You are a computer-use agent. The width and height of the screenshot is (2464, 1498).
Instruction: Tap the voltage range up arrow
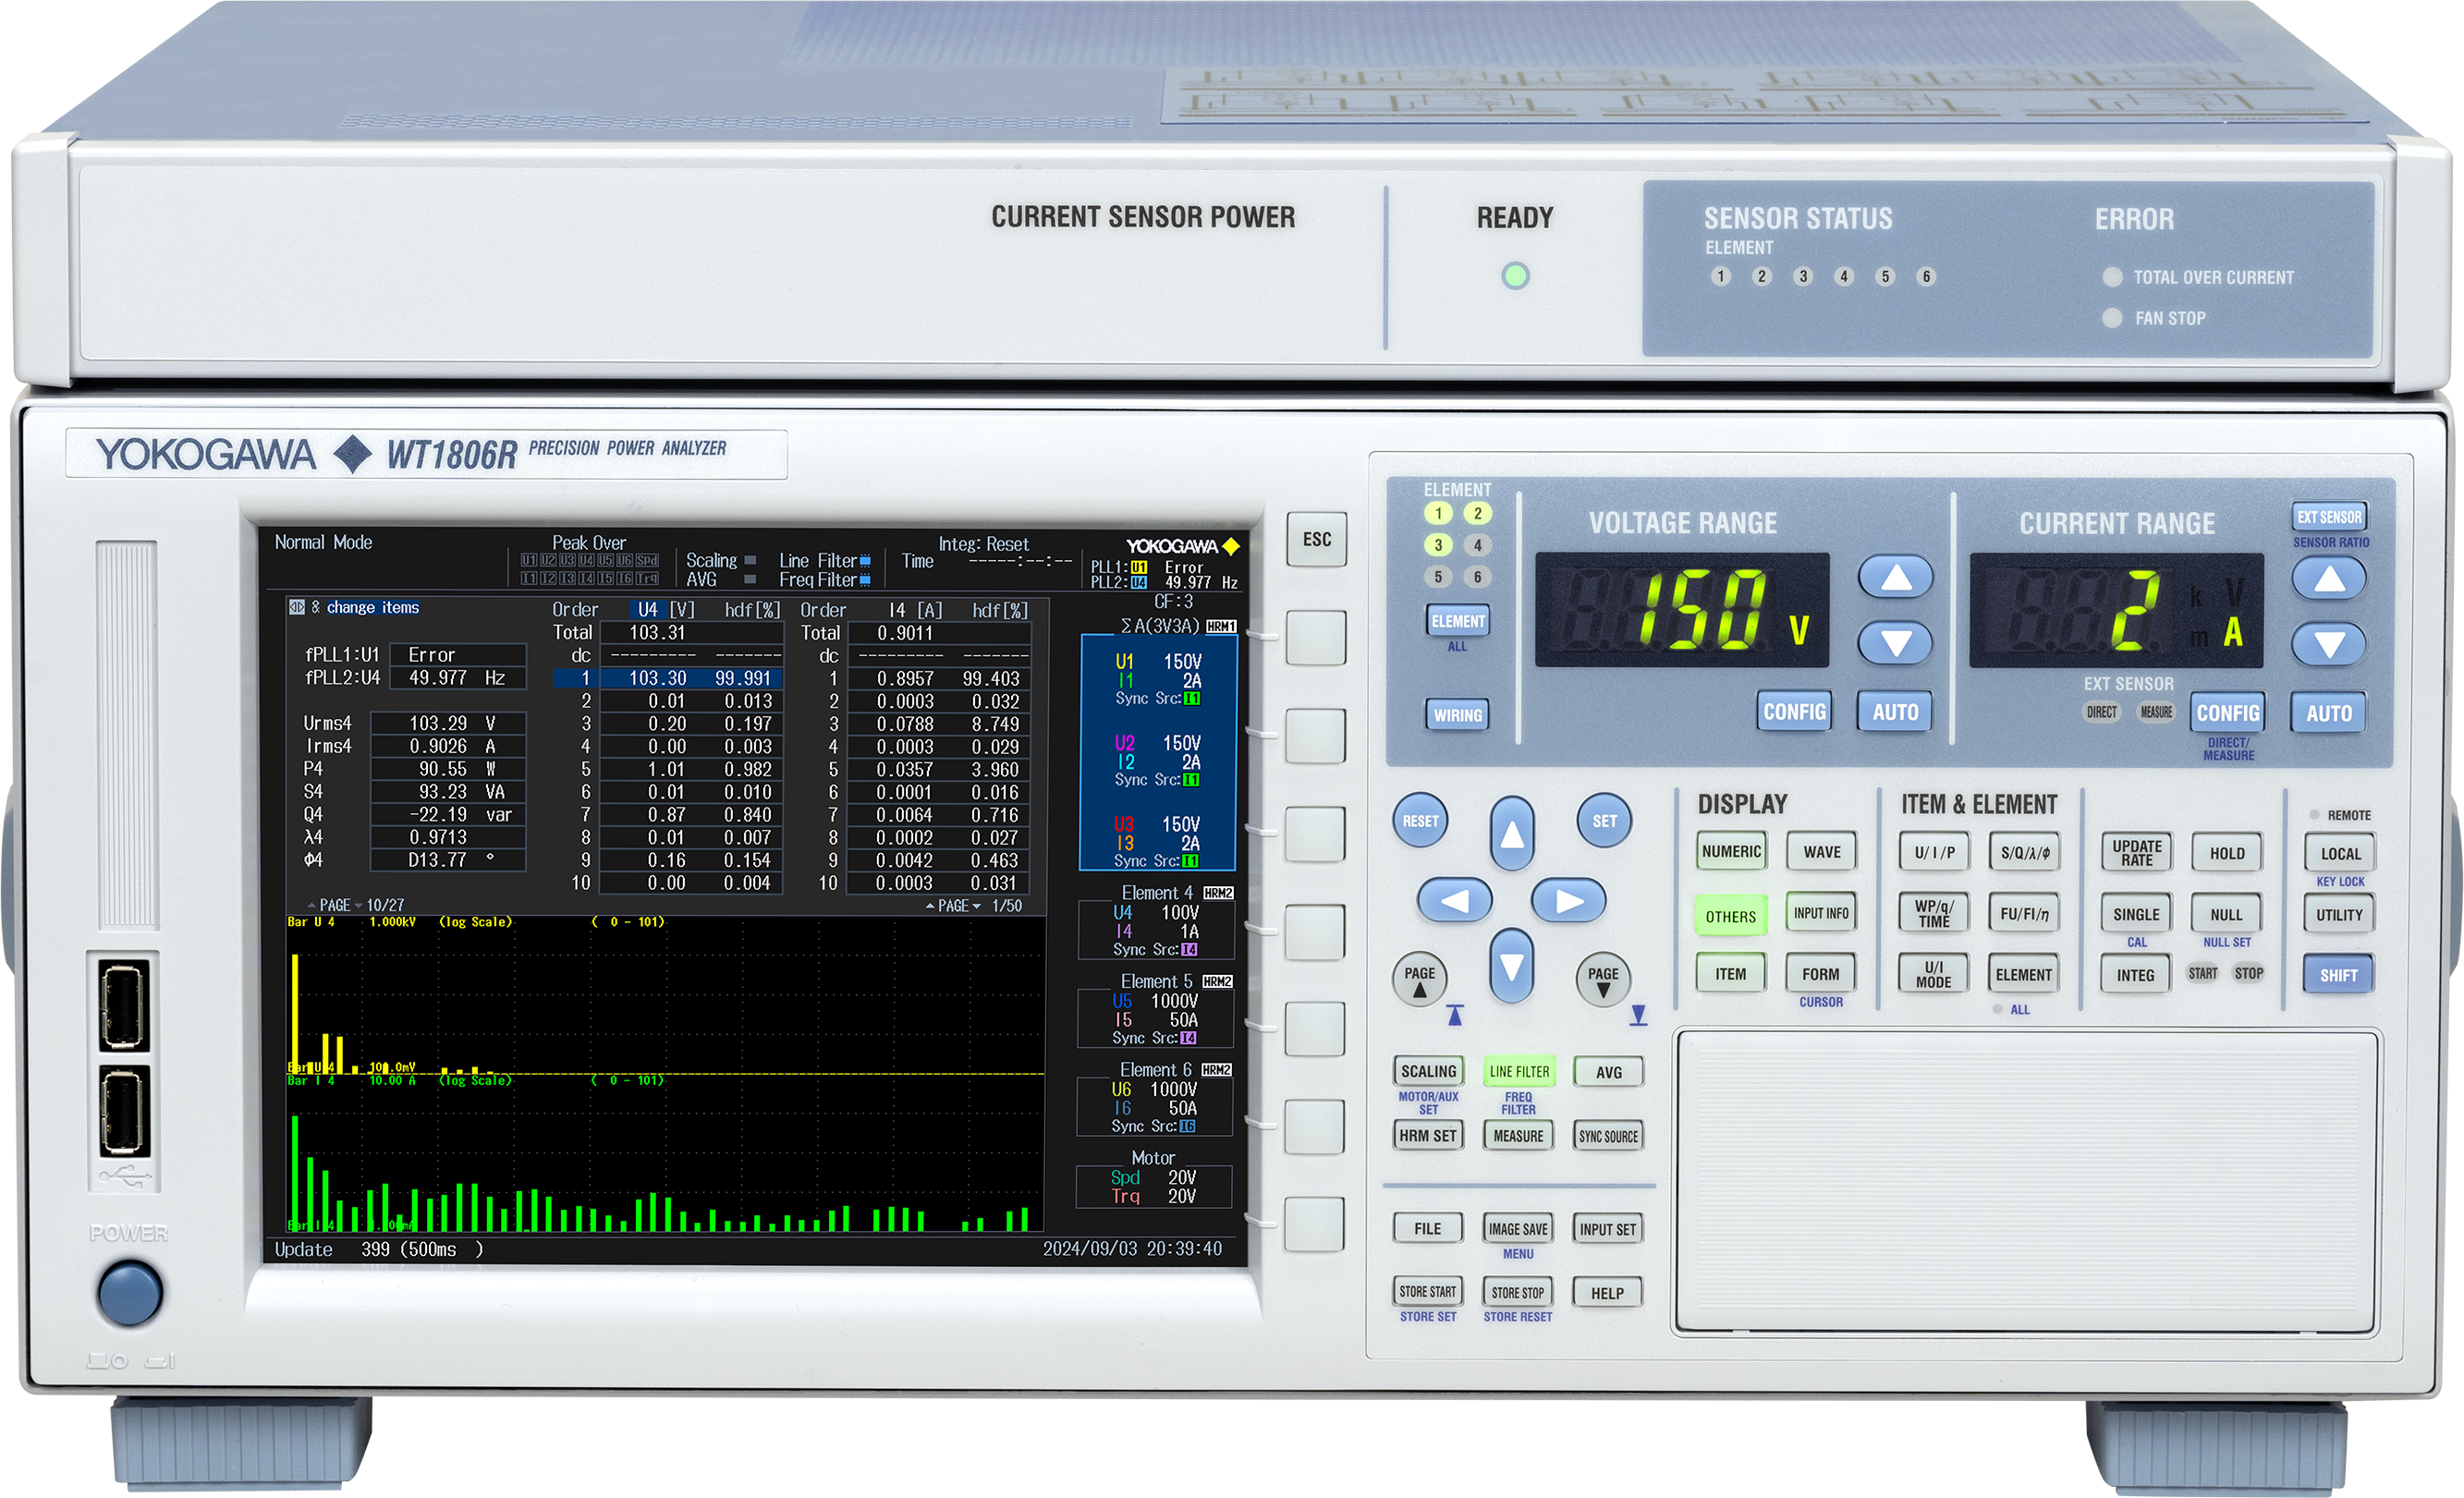[x=1896, y=577]
